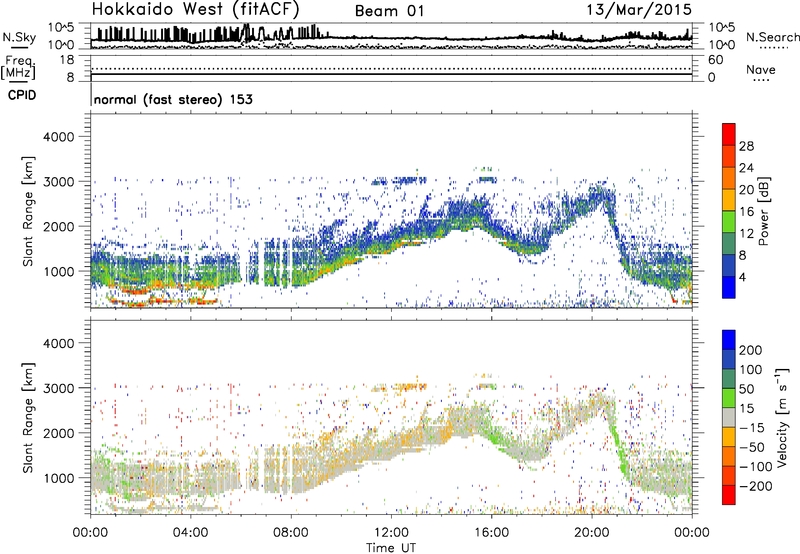The image size is (800, 554).
Task: Click the '08:00' time tick label
Action: (291, 533)
